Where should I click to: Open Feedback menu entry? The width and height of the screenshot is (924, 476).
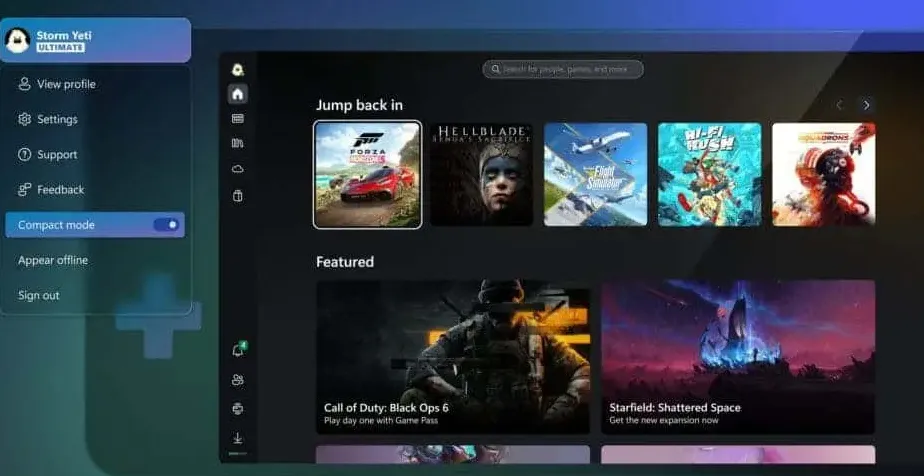pyautogui.click(x=95, y=190)
